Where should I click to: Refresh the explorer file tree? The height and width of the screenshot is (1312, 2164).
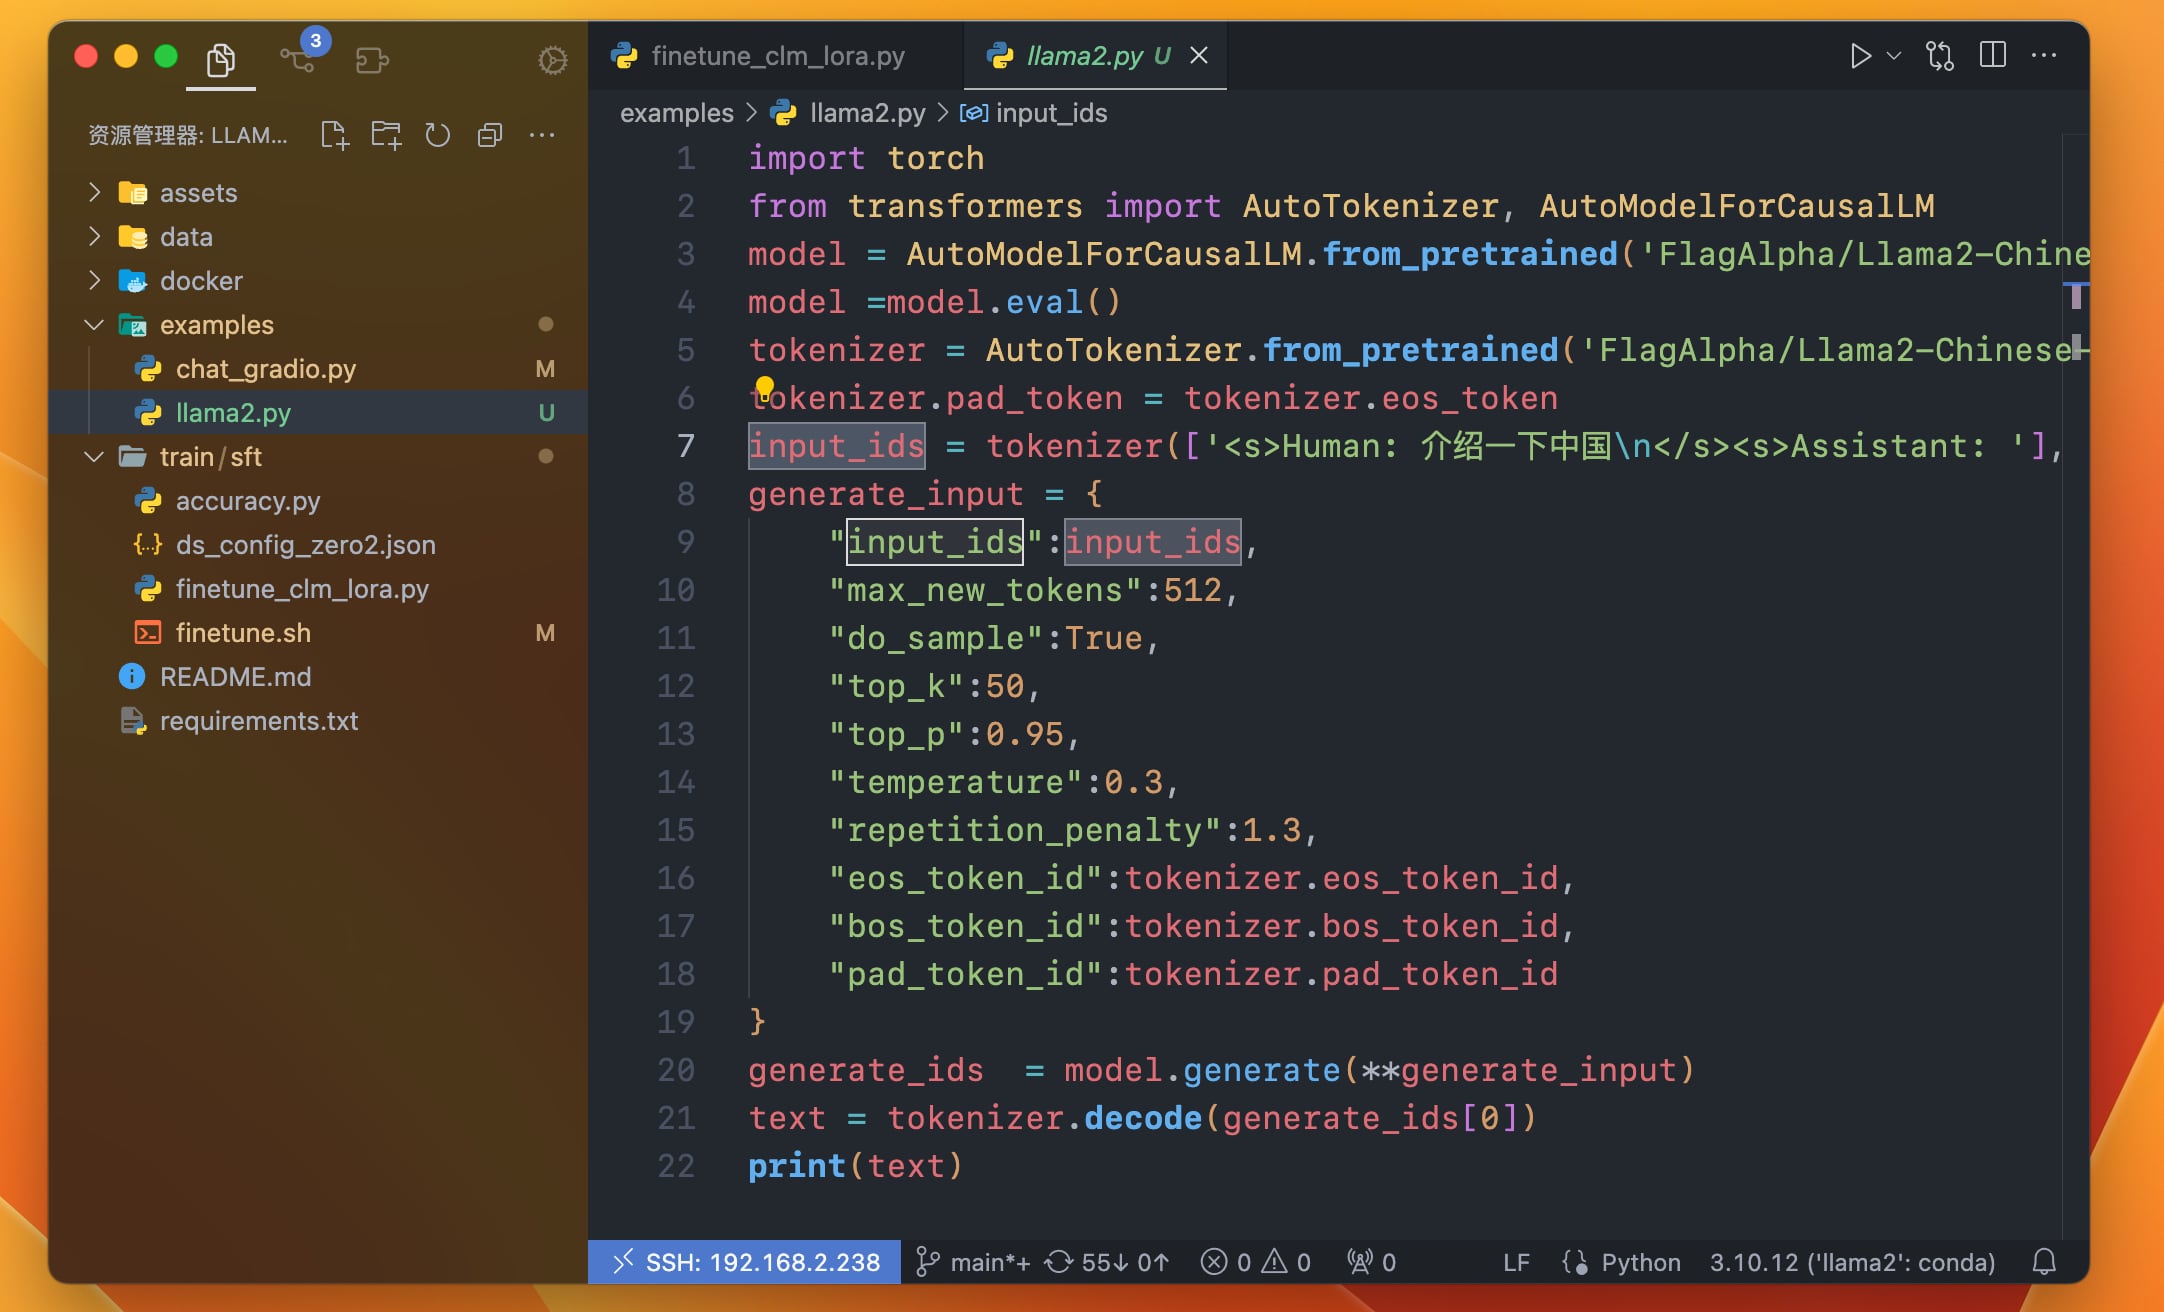pos(437,135)
